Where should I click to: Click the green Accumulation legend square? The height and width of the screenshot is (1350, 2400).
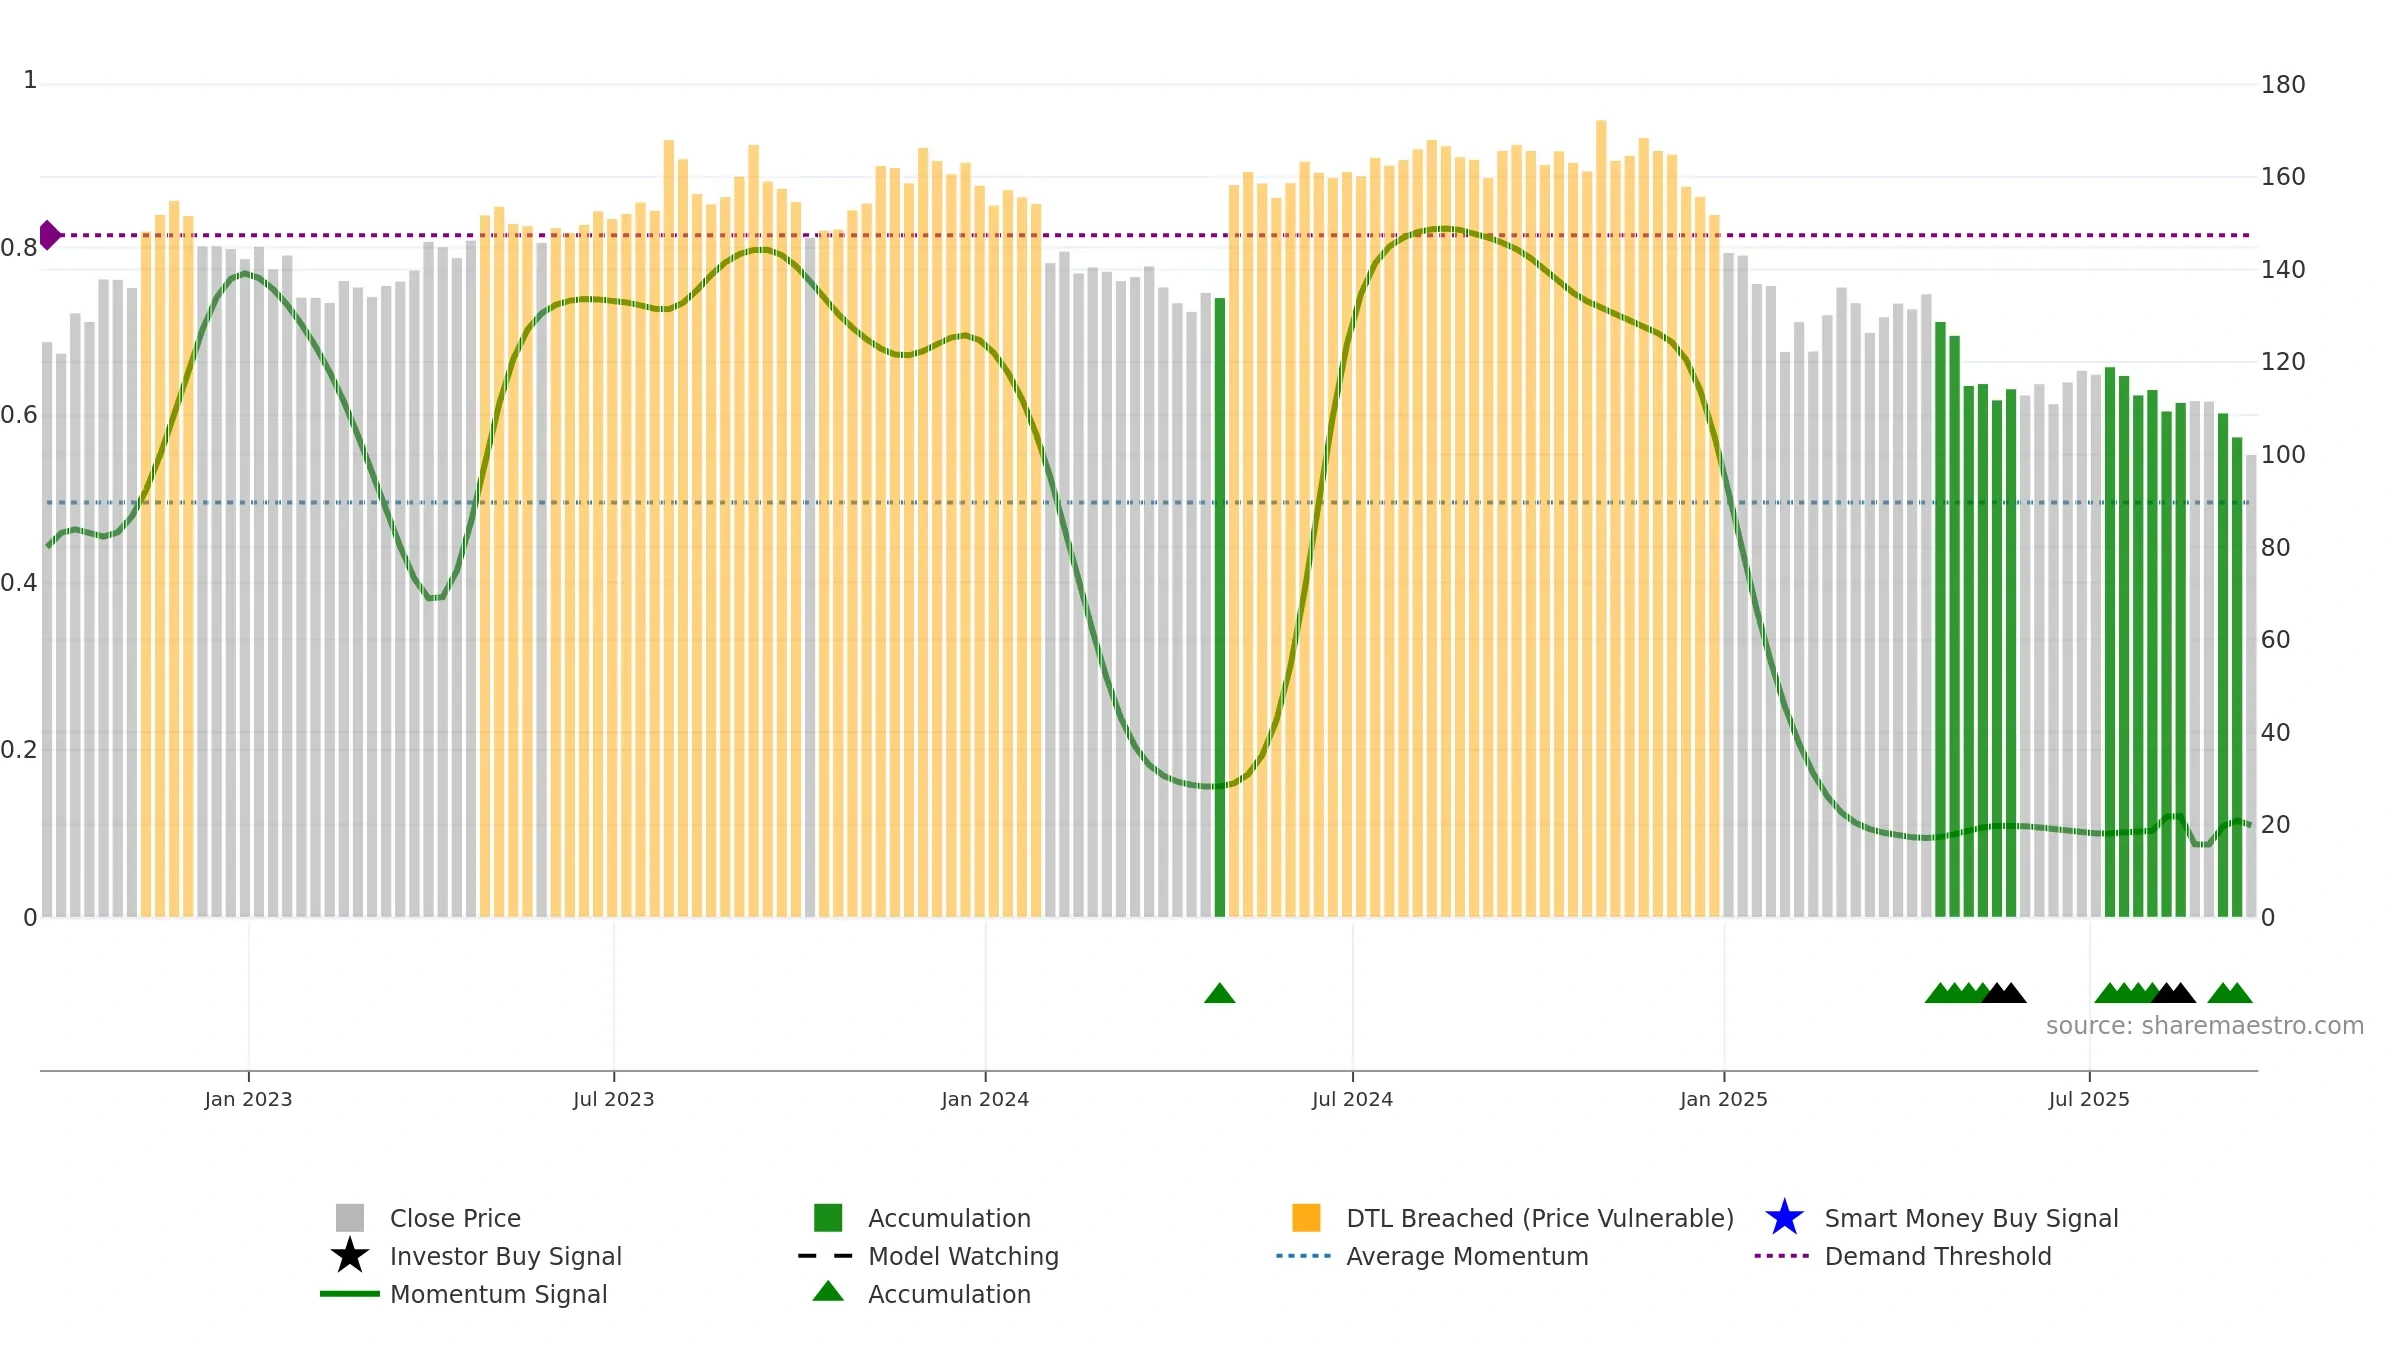tap(828, 1218)
